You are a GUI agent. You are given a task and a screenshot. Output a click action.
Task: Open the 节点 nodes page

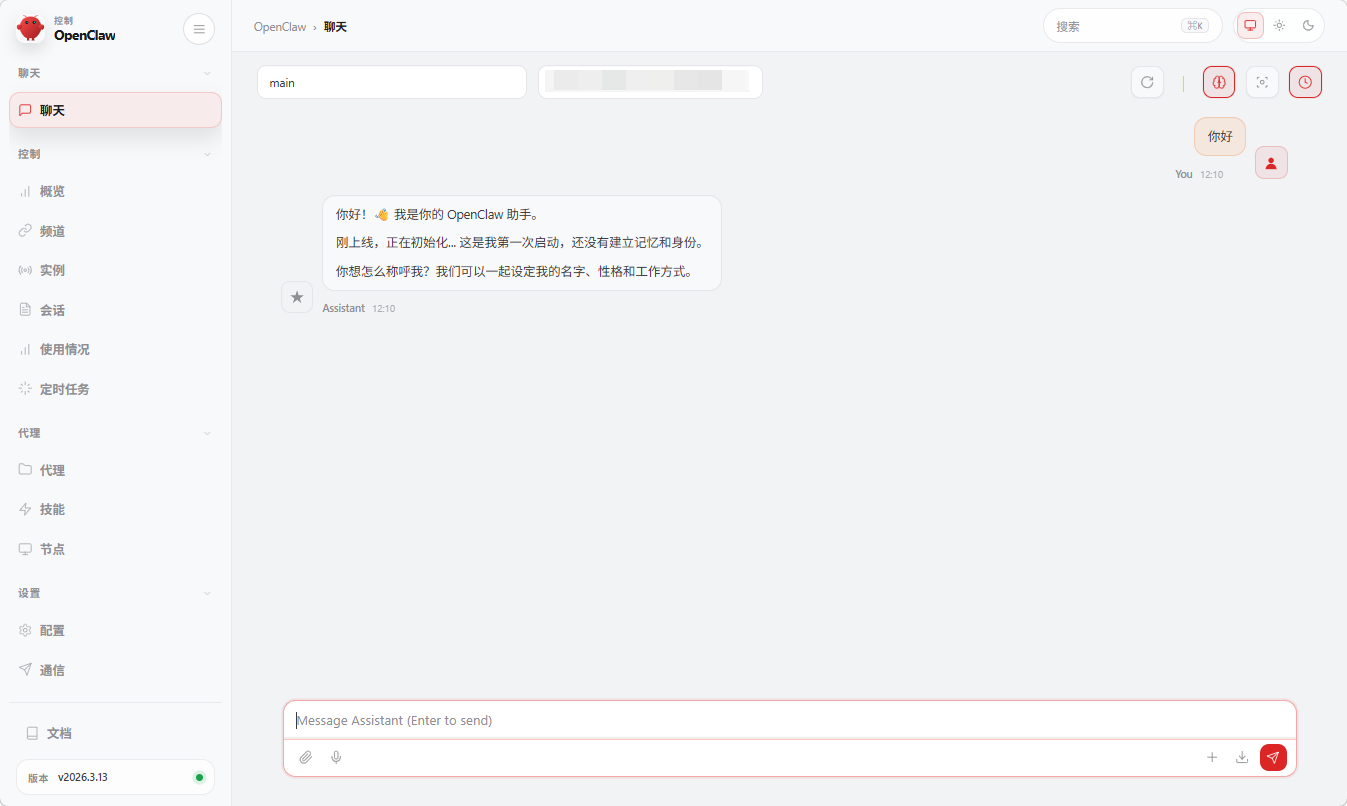(x=115, y=549)
